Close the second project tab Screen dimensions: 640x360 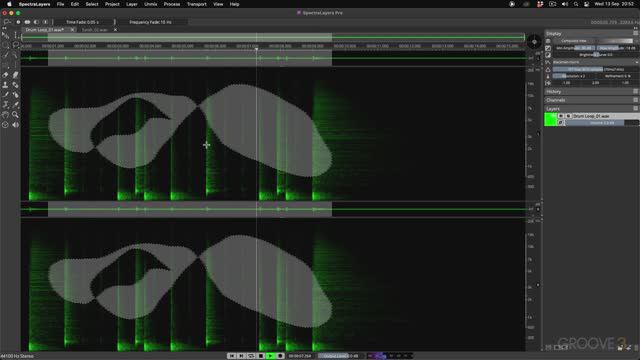pyautogui.click(x=115, y=30)
